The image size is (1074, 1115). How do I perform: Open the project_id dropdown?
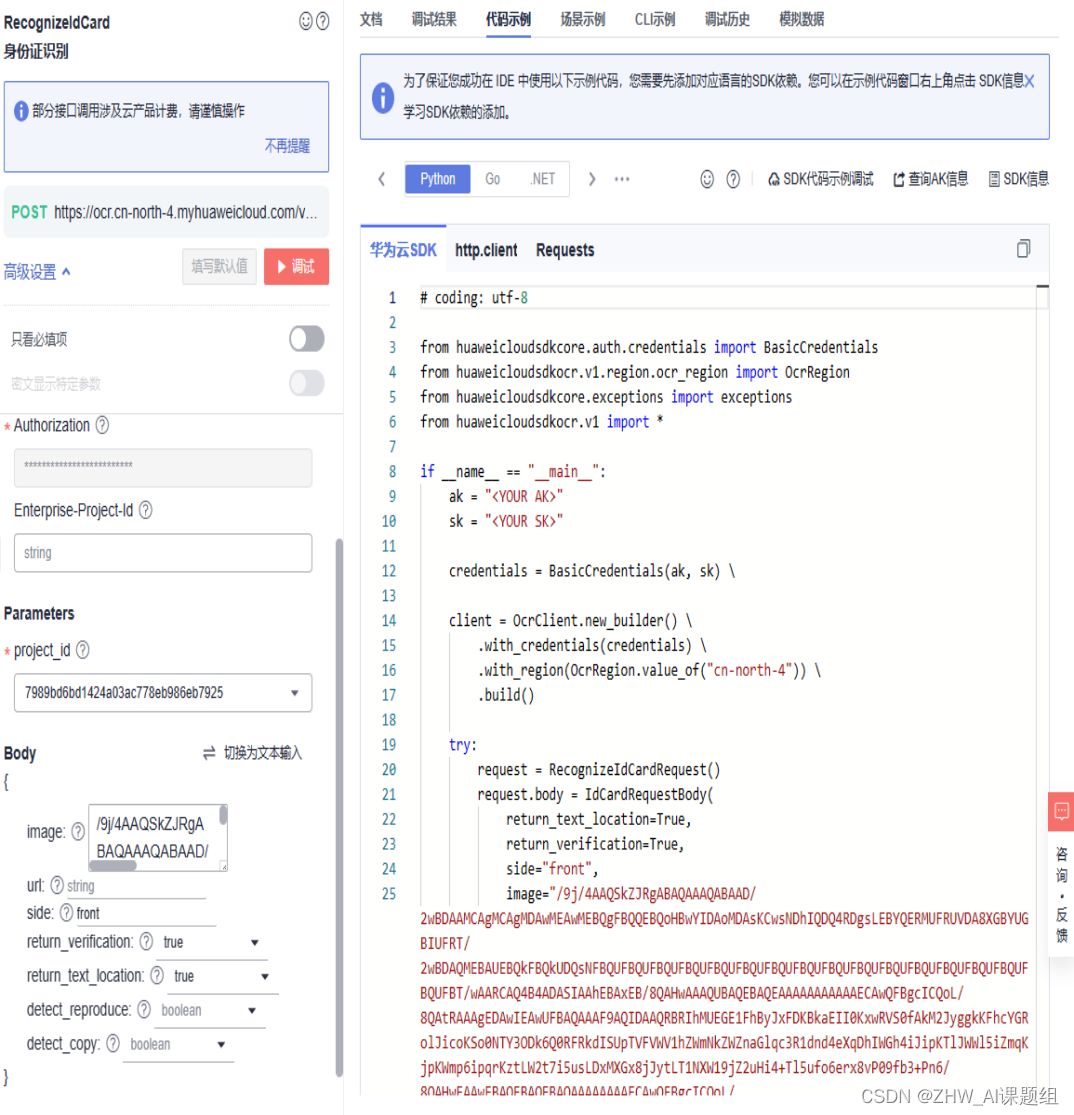point(163,693)
